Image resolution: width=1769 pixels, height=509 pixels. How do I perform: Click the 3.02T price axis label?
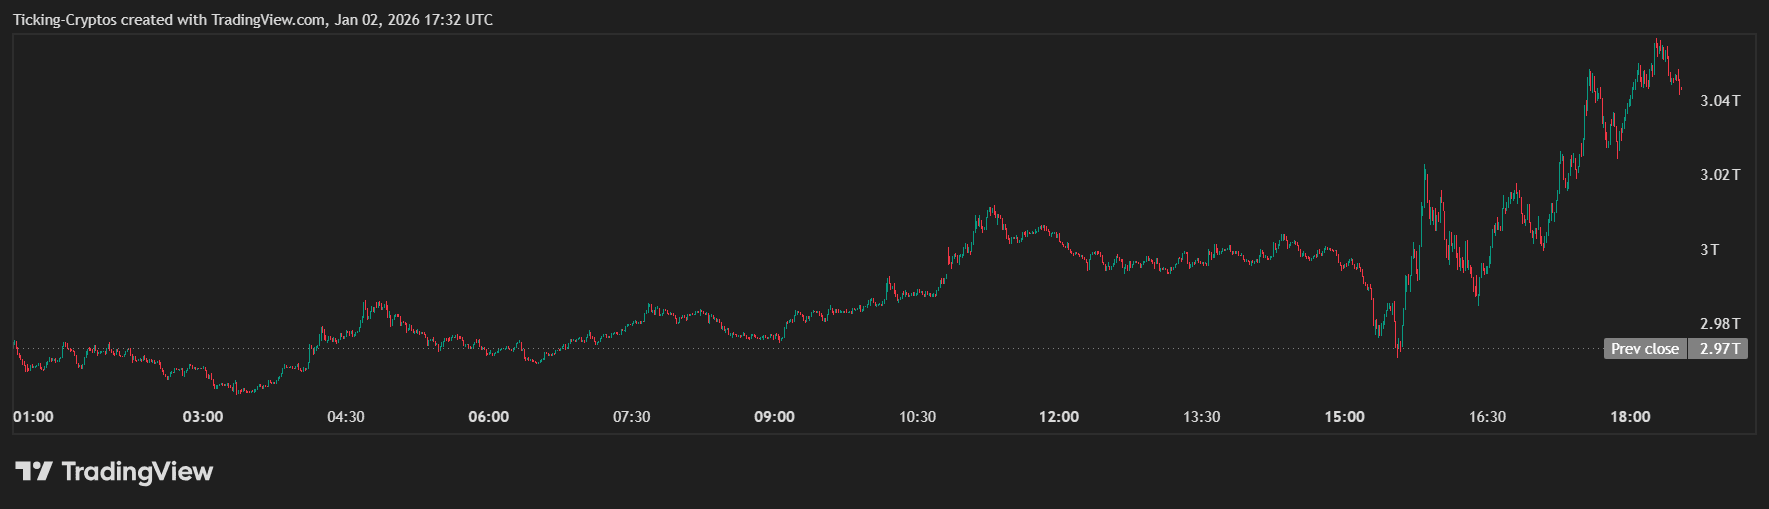(1720, 175)
